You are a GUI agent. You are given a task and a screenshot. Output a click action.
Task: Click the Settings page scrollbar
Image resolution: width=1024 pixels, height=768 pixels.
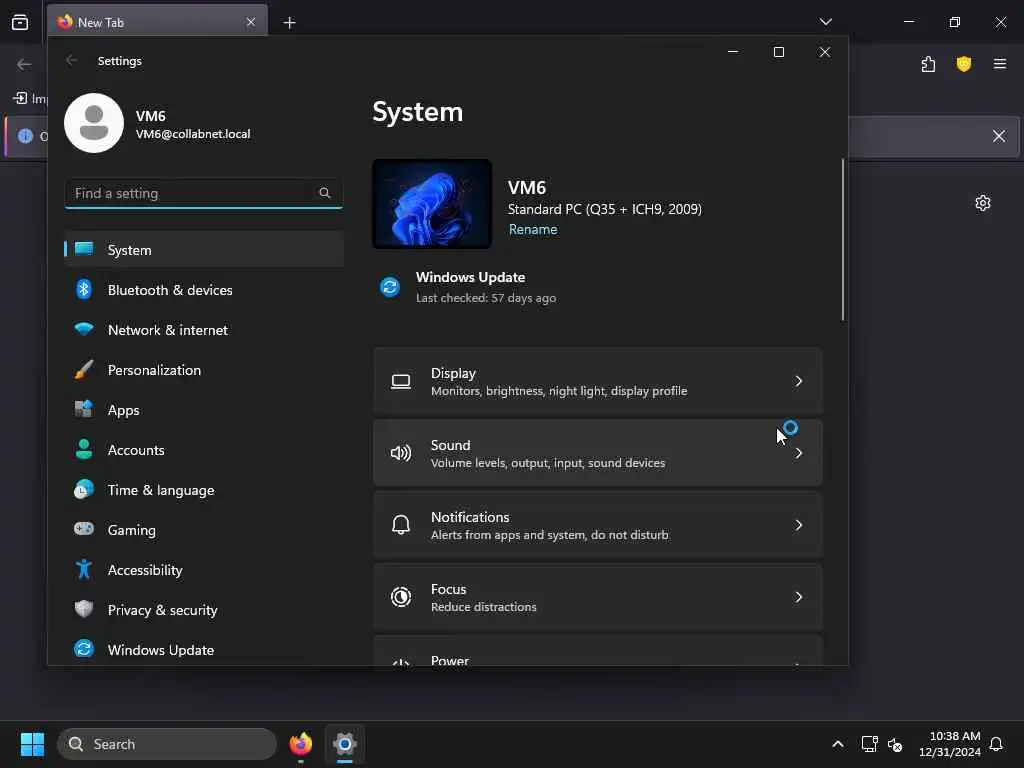click(842, 240)
